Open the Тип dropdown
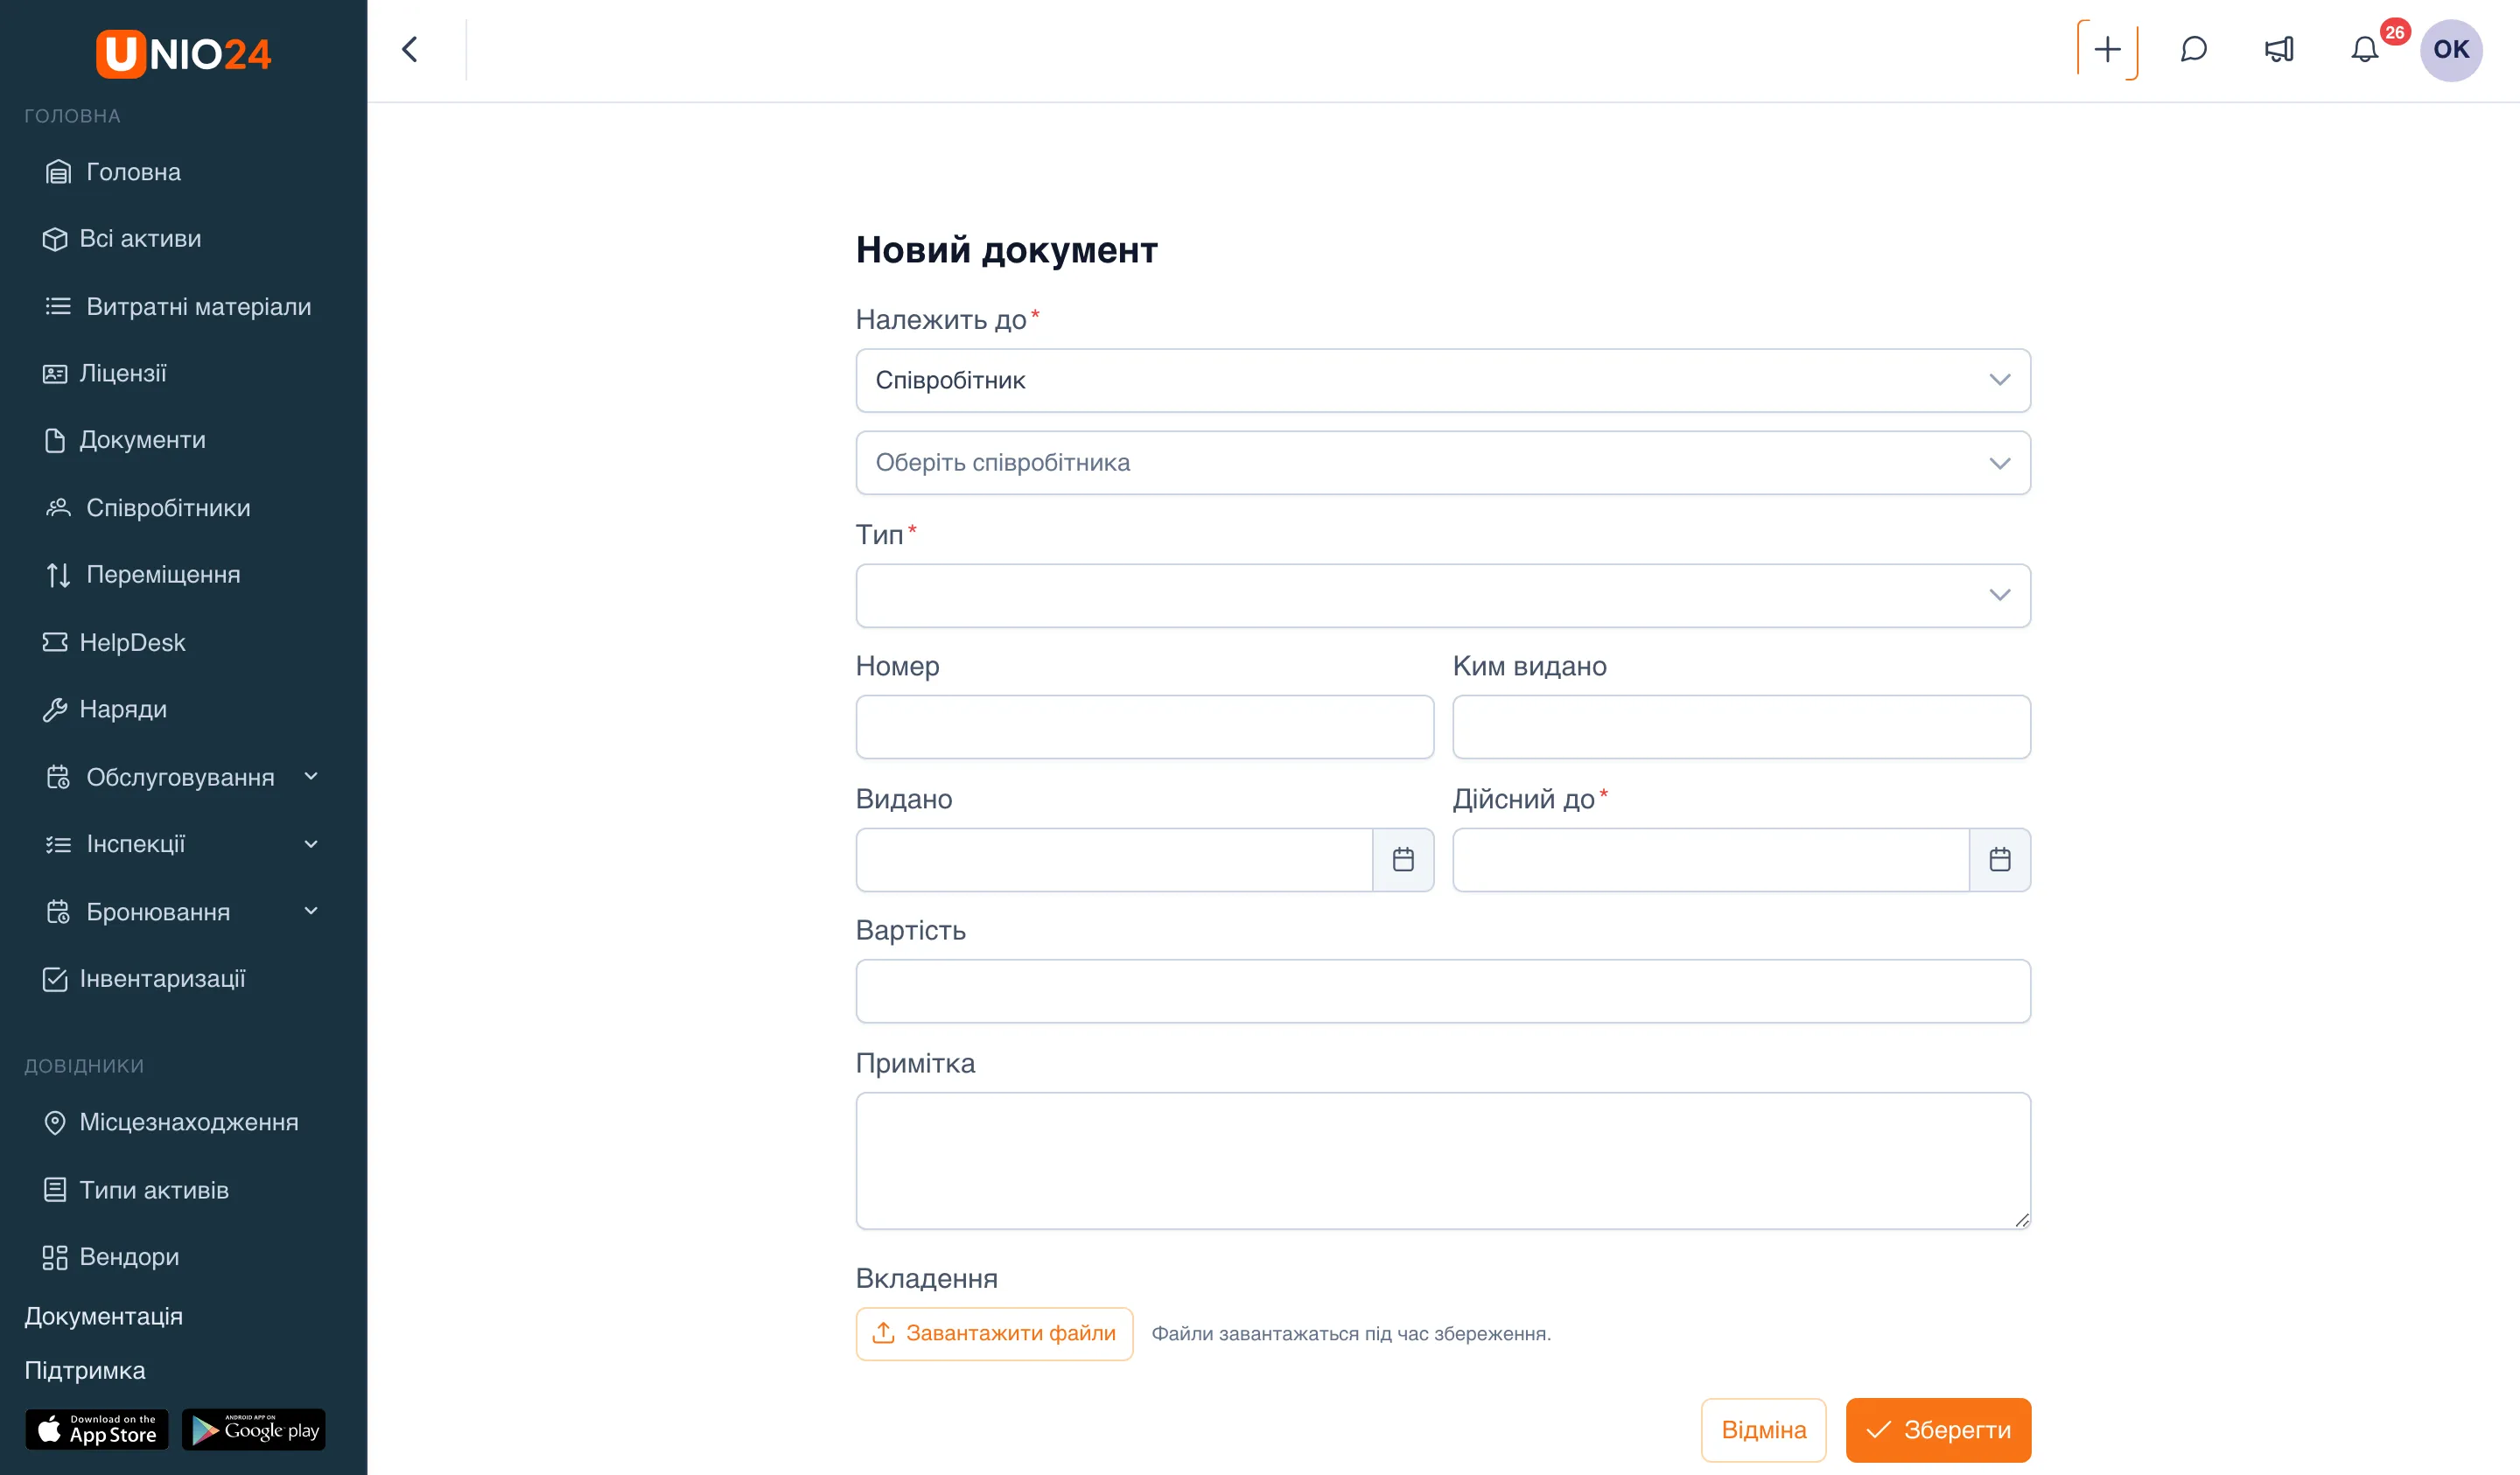This screenshot has width=2520, height=1475. pos(1443,596)
